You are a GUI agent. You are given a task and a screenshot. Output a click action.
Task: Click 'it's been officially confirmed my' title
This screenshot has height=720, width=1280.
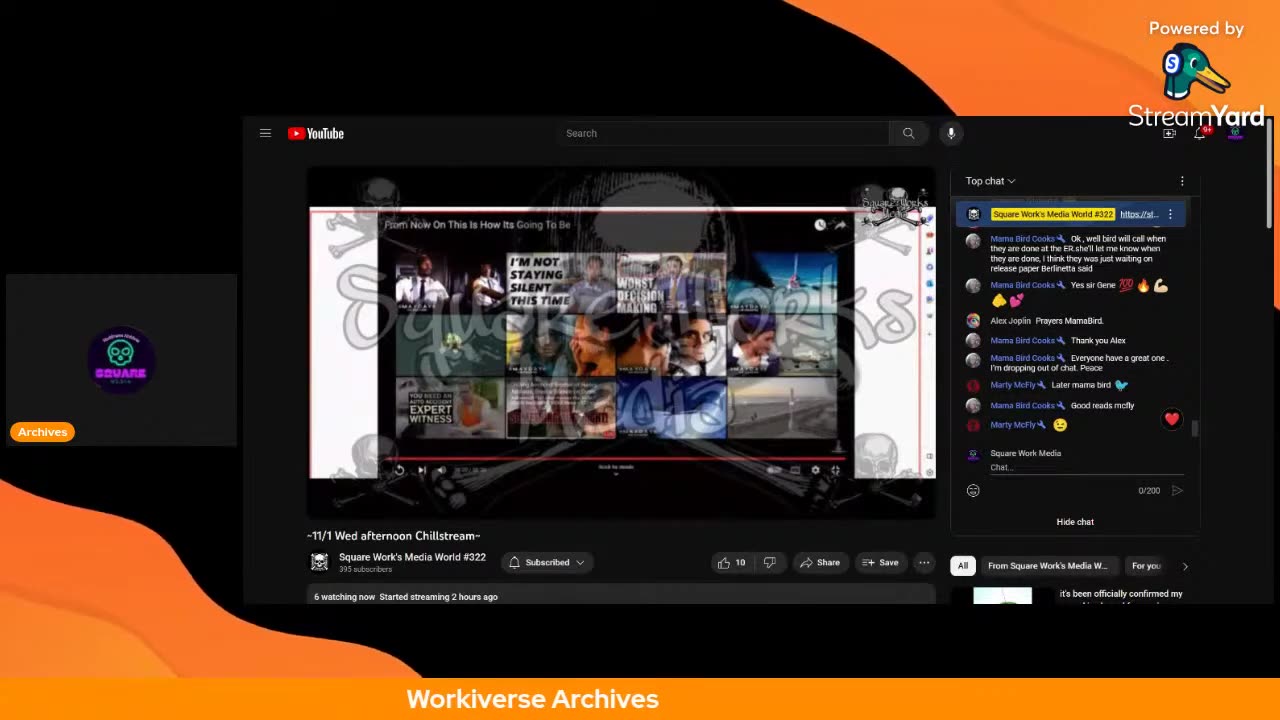(1121, 594)
